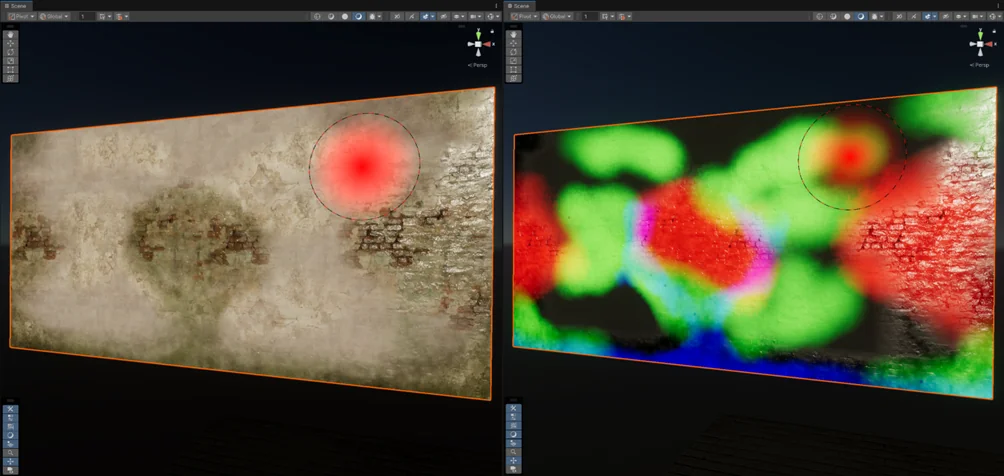Screen dimensions: 1004x476
Task: Select the right Scene tab
Action: [519, 6]
